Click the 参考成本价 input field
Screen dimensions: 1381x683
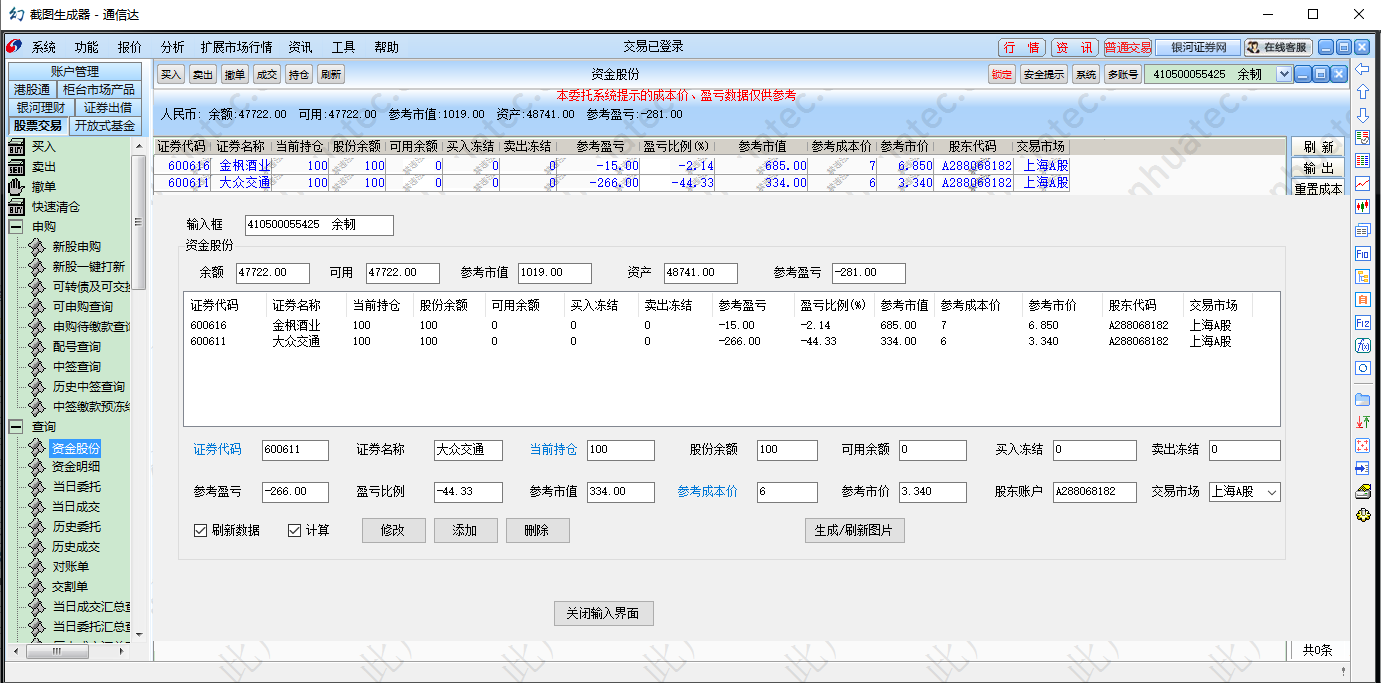click(787, 492)
